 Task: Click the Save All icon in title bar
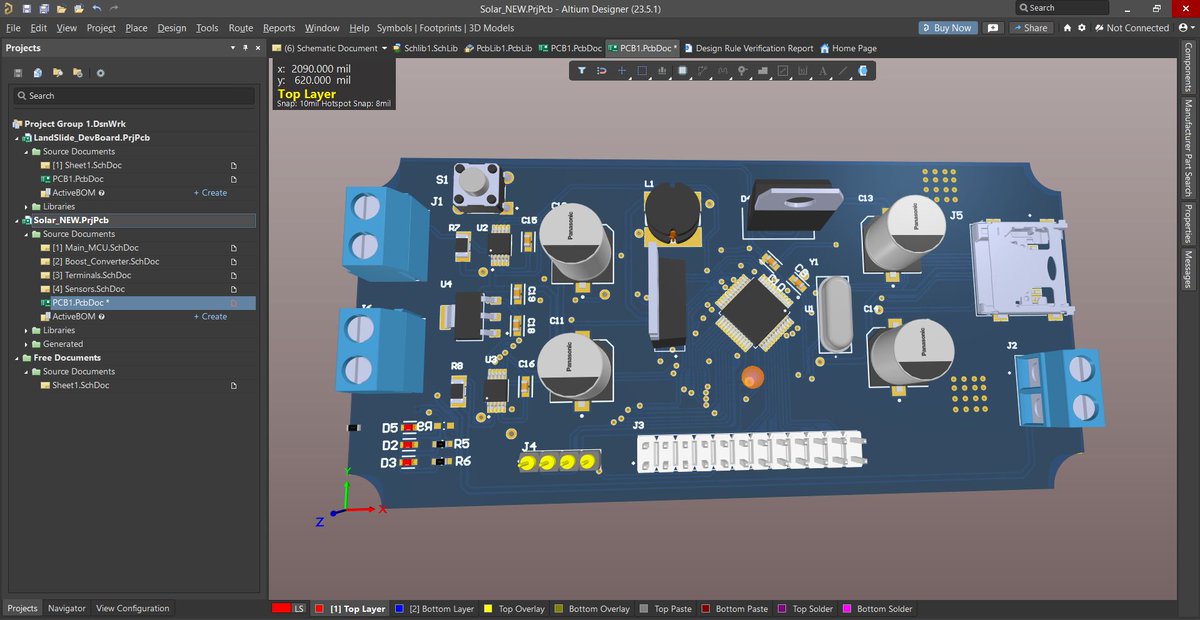44,7
